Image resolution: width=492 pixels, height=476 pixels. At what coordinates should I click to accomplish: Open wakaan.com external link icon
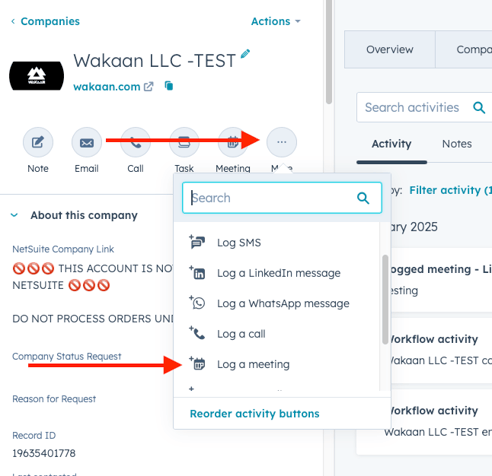(x=148, y=87)
